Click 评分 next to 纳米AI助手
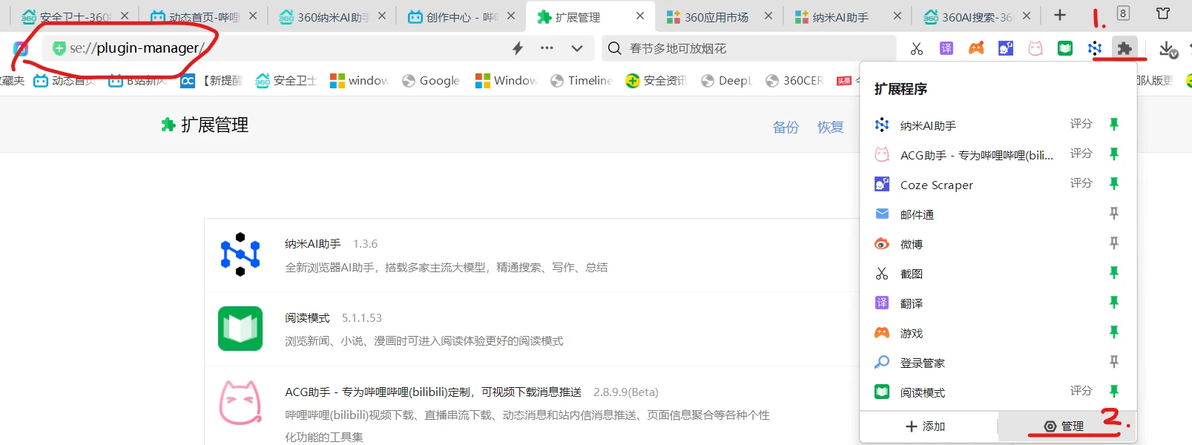 pos(1081,124)
